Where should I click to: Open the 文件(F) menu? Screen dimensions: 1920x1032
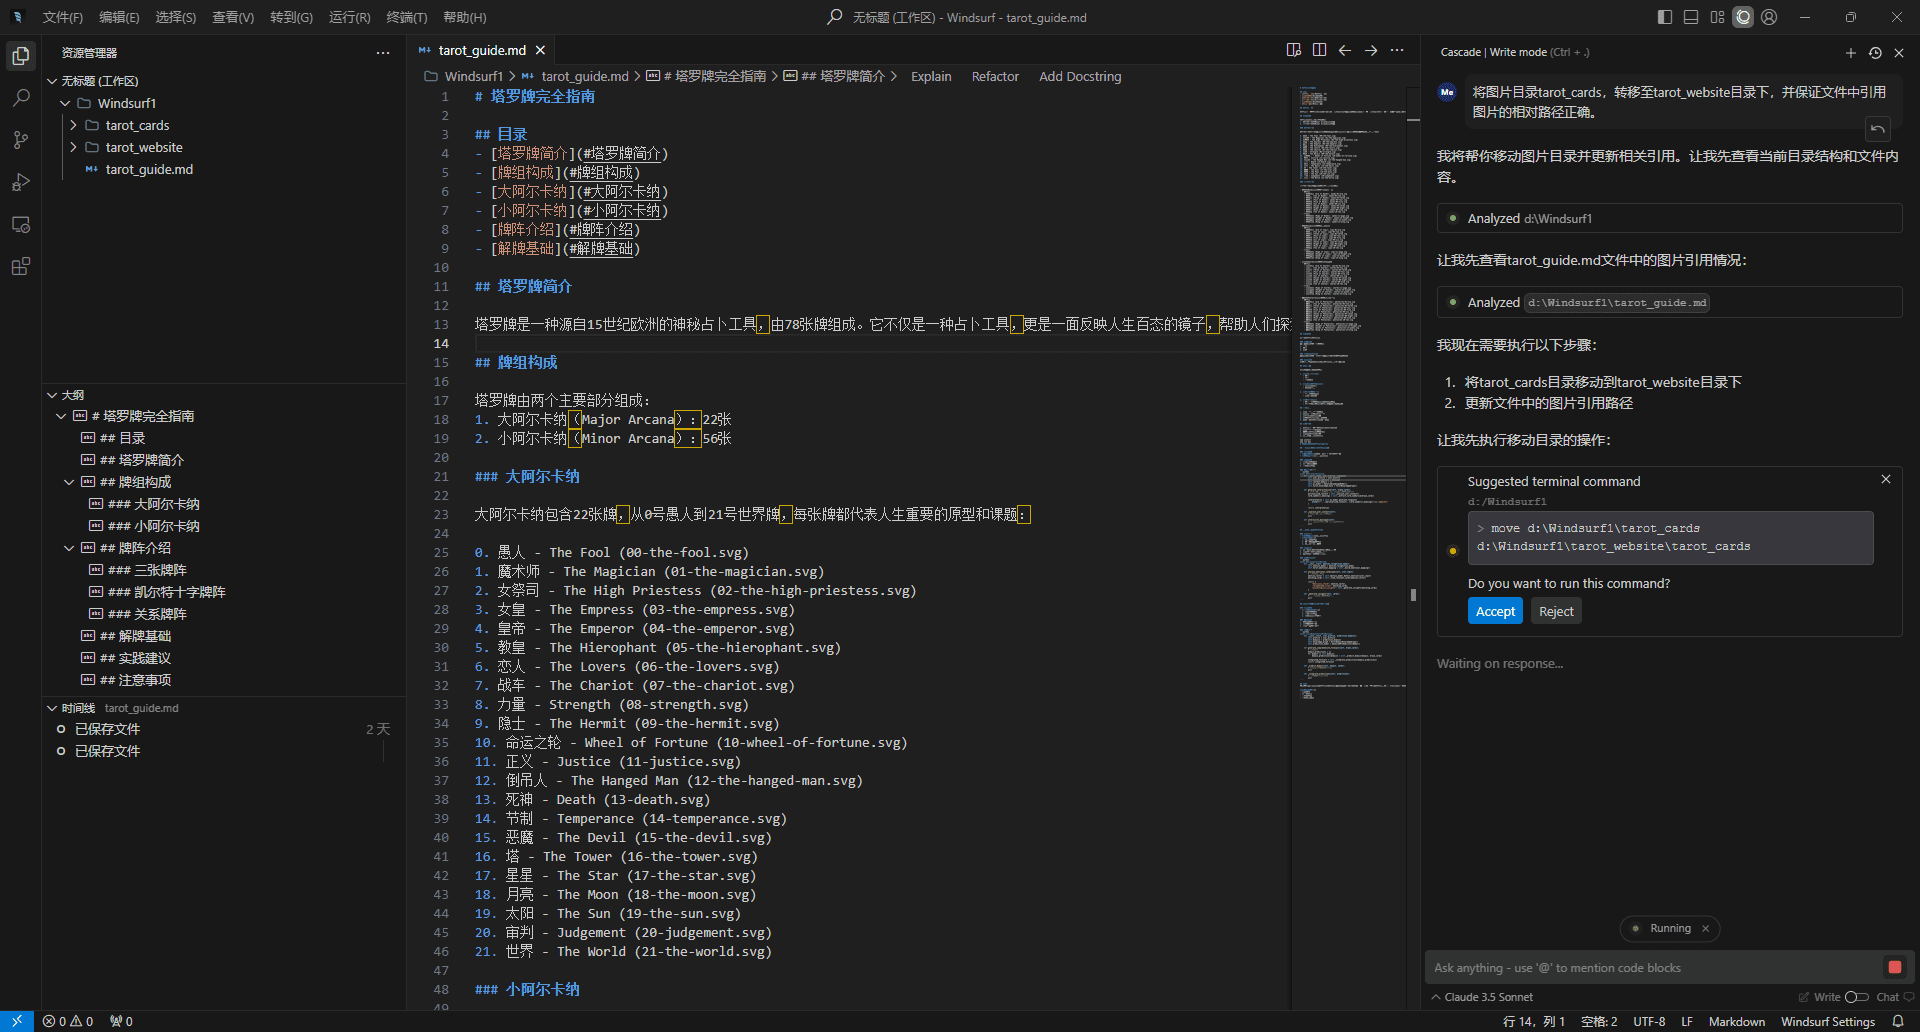(63, 17)
